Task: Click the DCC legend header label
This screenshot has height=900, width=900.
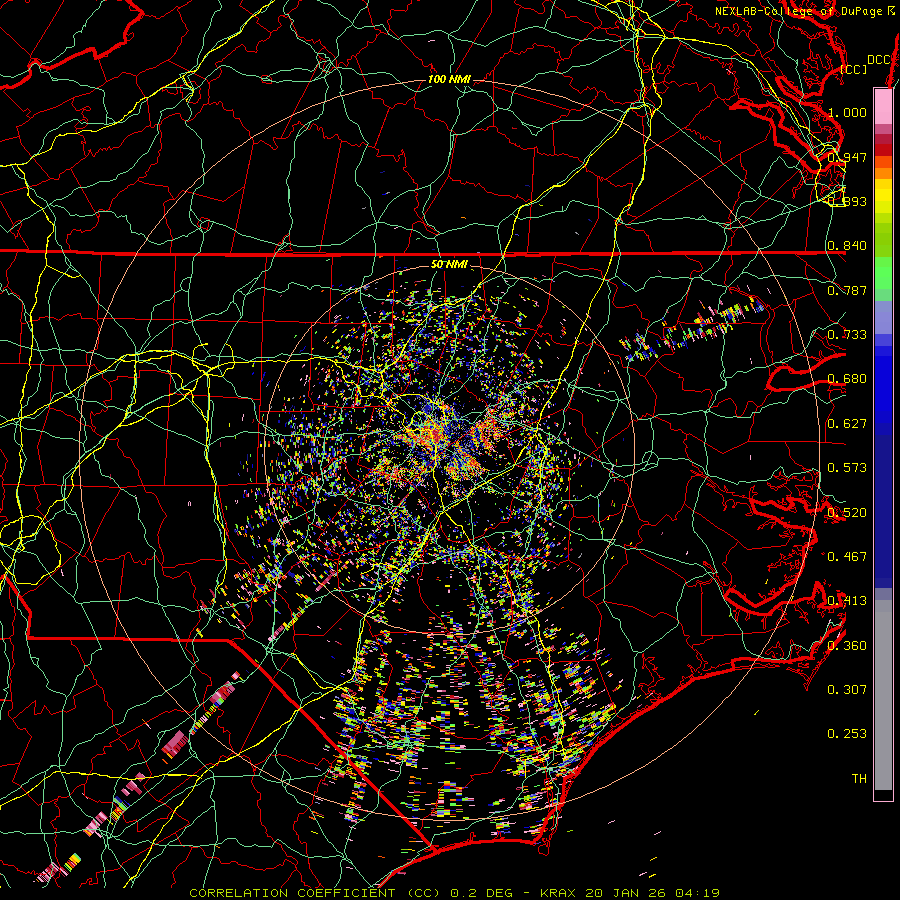Action: 878,60
